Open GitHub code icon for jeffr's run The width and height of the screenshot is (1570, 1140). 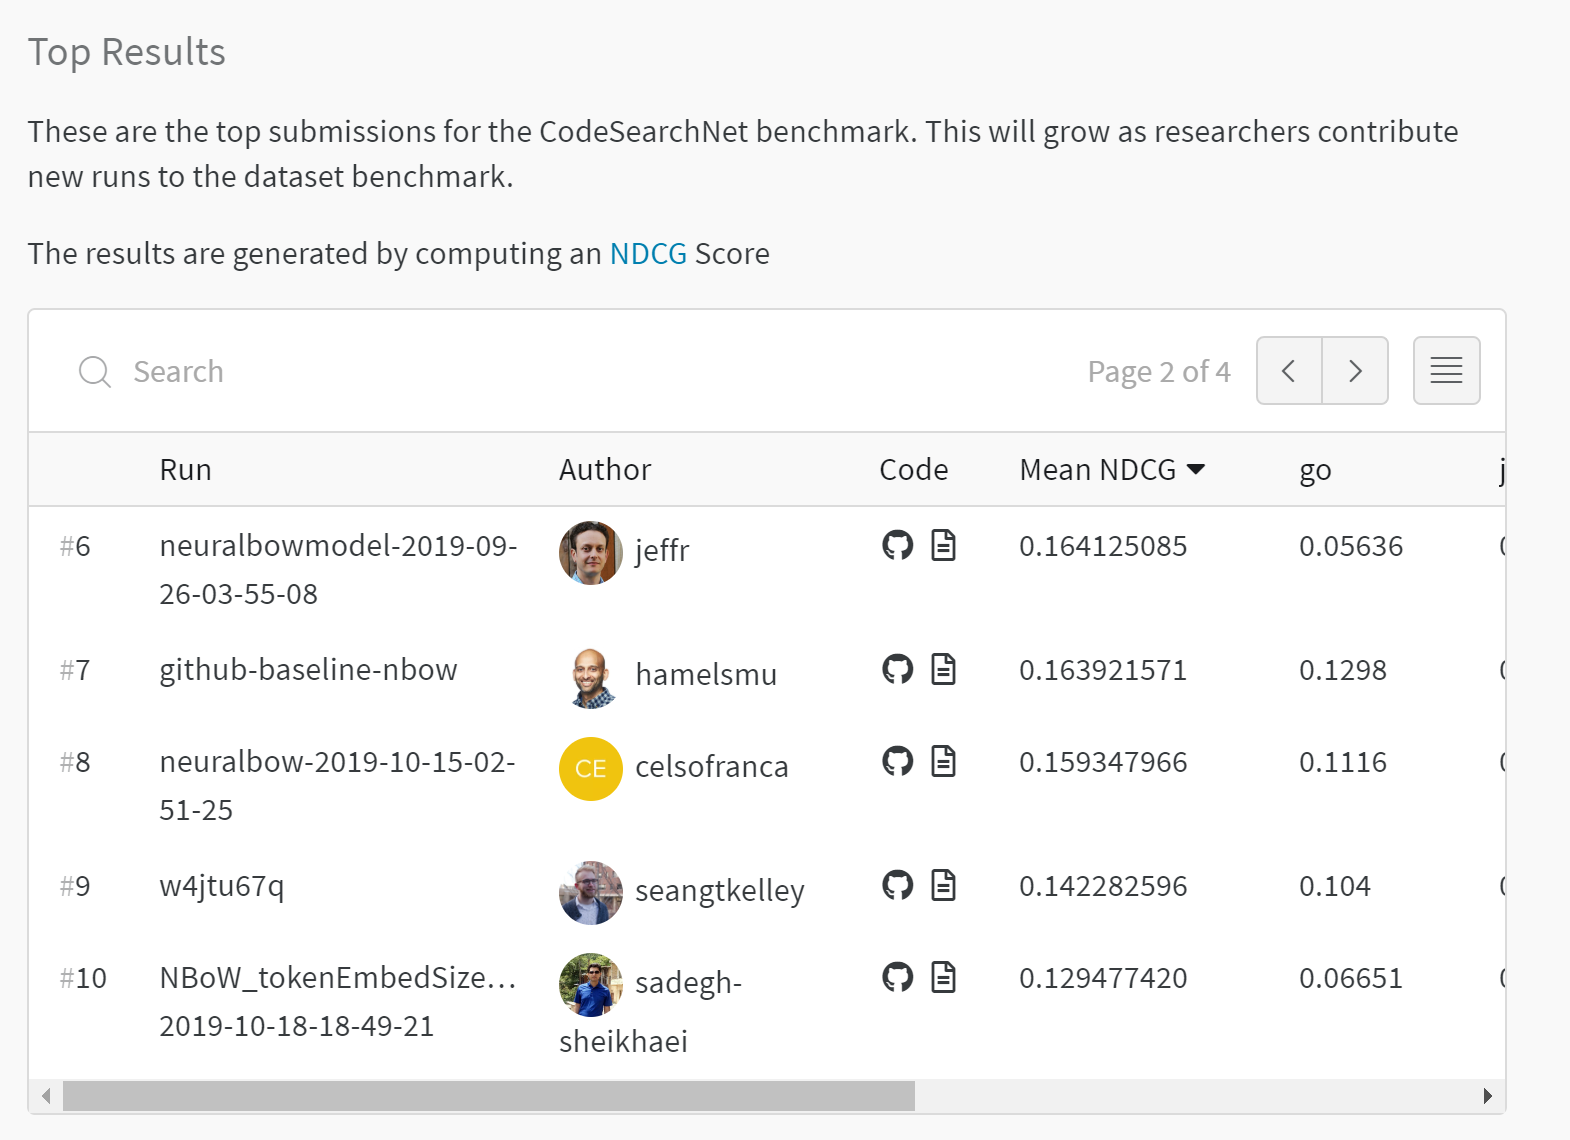pos(897,545)
